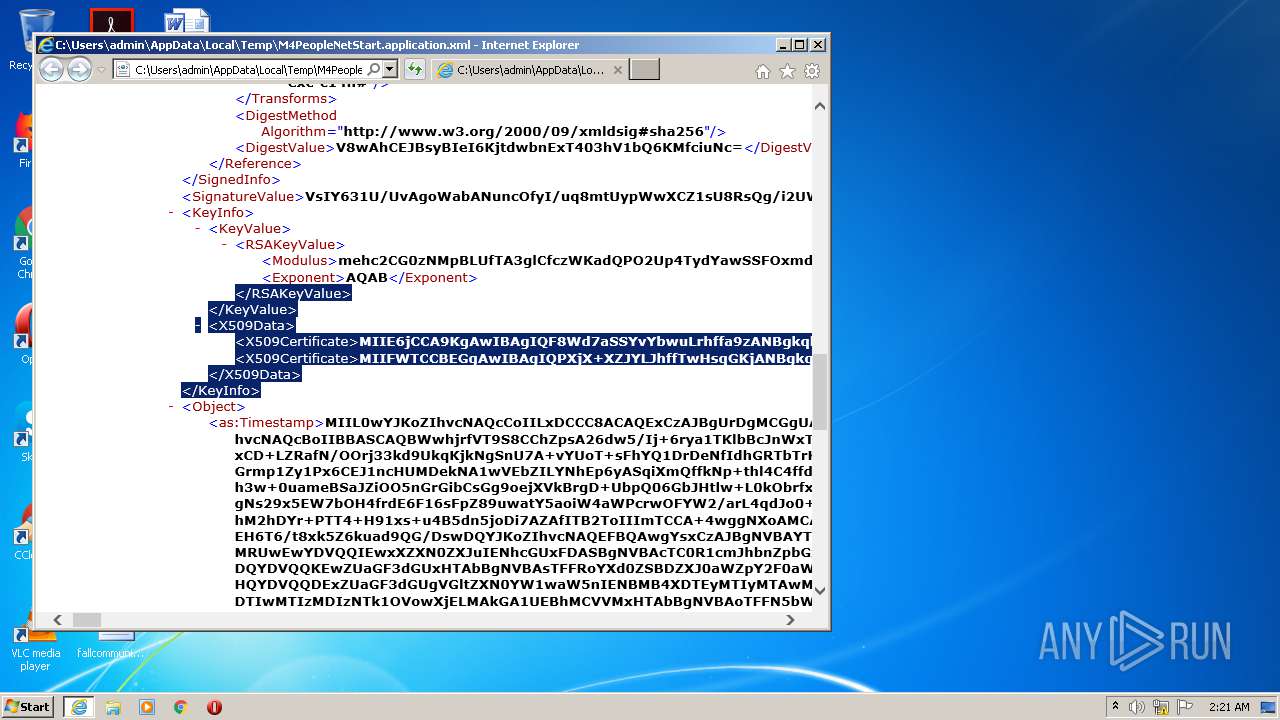The image size is (1280, 720).
Task: Click the Modulus element line
Action: pos(537,261)
